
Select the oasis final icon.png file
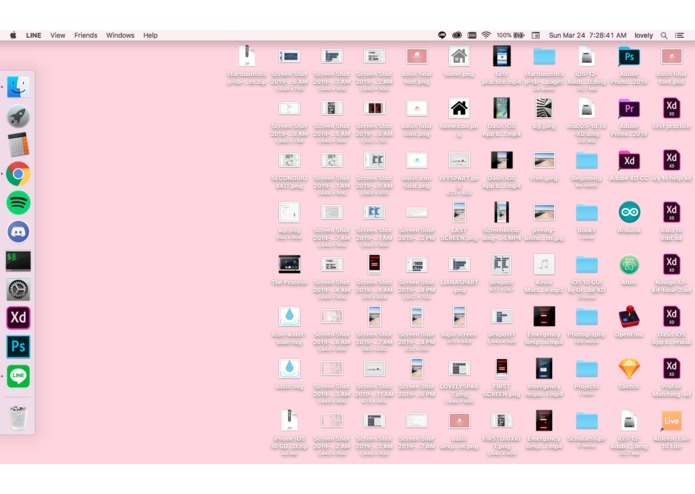417,108
